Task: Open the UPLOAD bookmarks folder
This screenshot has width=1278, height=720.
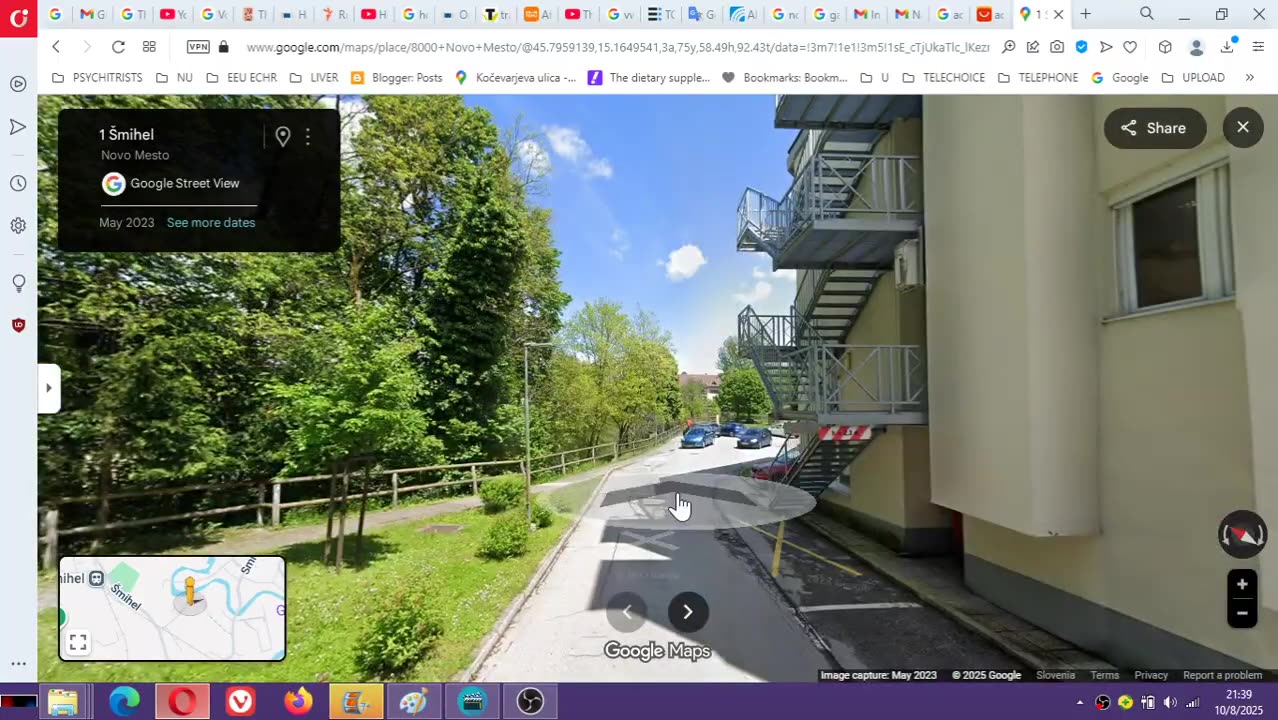Action: [1192, 77]
